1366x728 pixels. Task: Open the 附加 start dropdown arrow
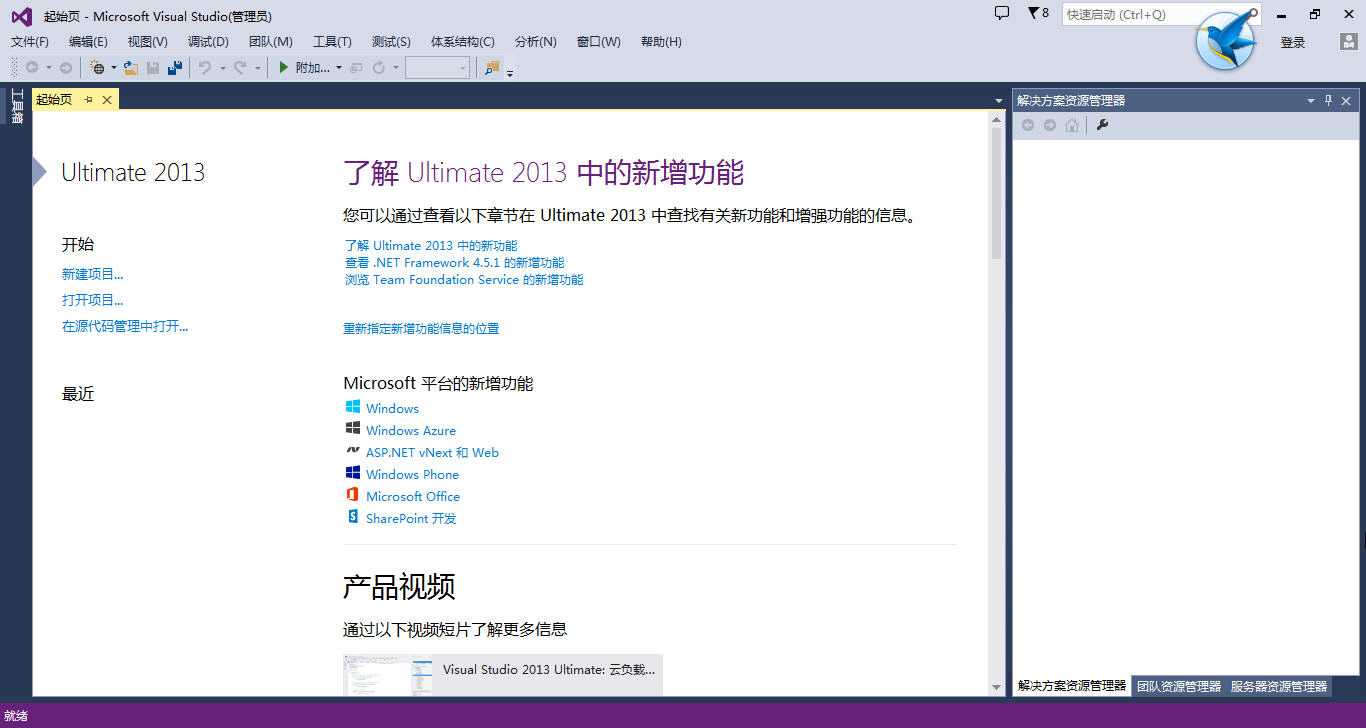[338, 68]
